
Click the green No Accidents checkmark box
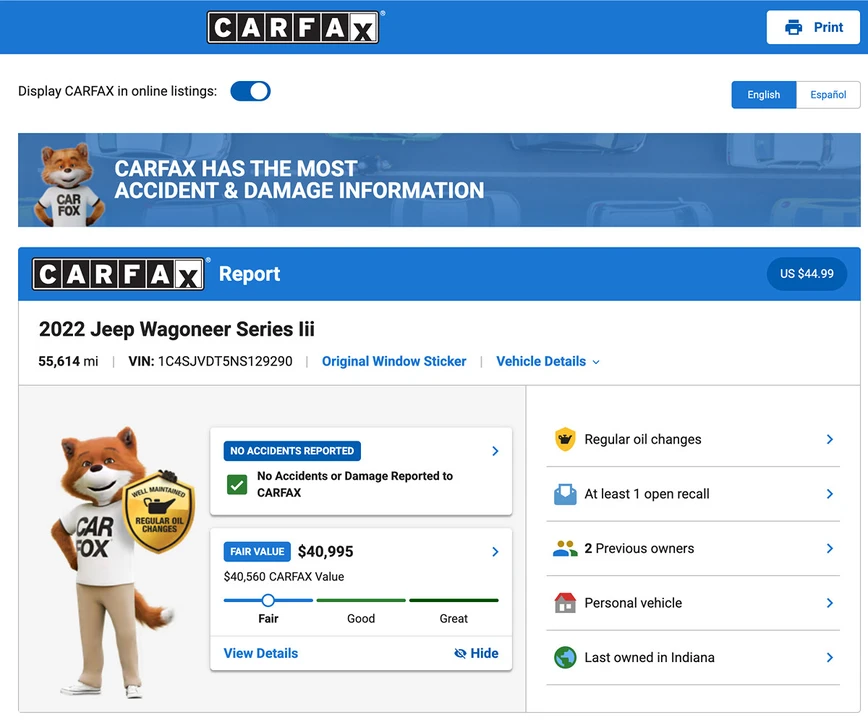pos(237,485)
